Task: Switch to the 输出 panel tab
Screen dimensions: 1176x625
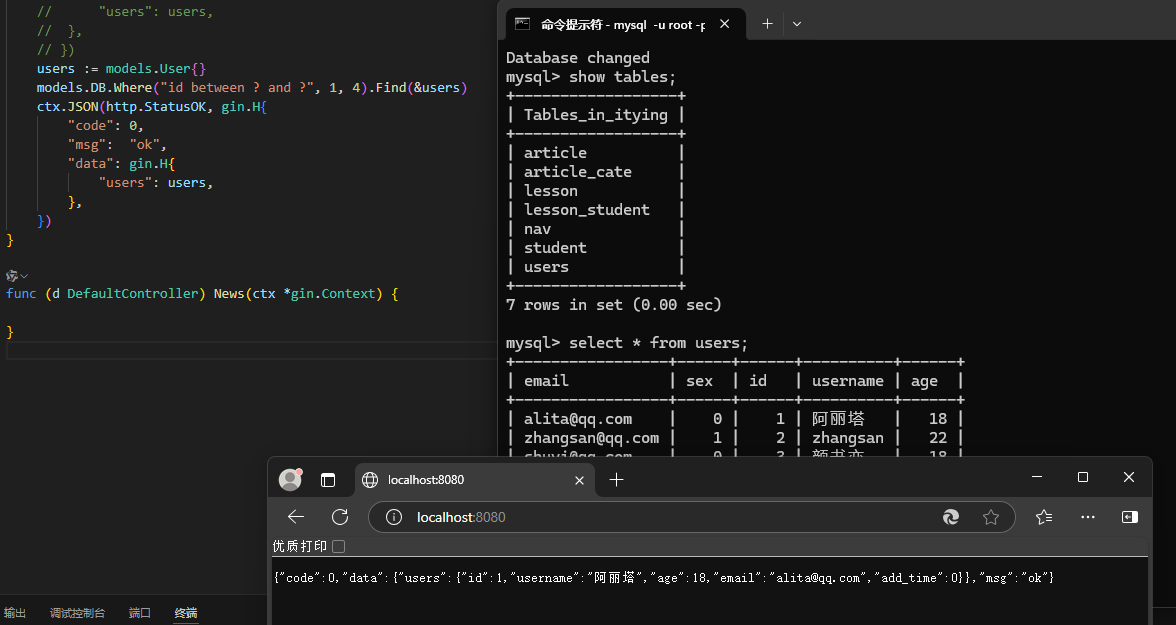Action: [x=15, y=613]
